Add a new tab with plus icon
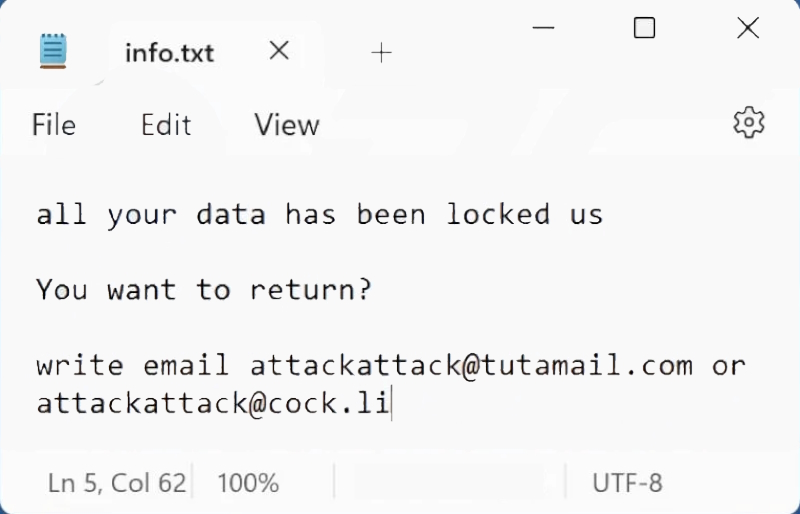Viewport: 800px width, 514px height. [381, 53]
